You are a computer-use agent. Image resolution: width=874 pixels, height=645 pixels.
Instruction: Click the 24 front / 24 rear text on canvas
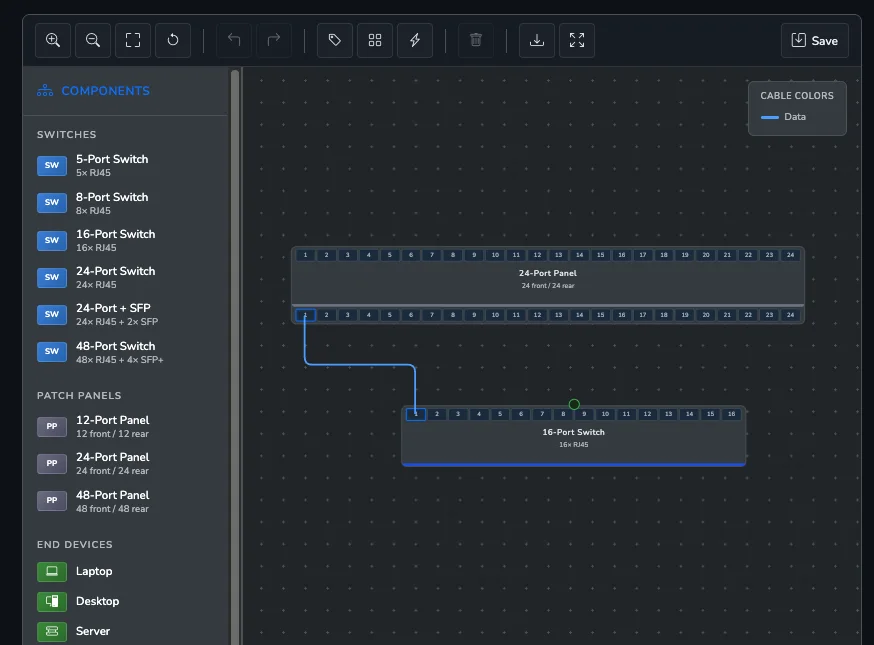(x=548, y=286)
